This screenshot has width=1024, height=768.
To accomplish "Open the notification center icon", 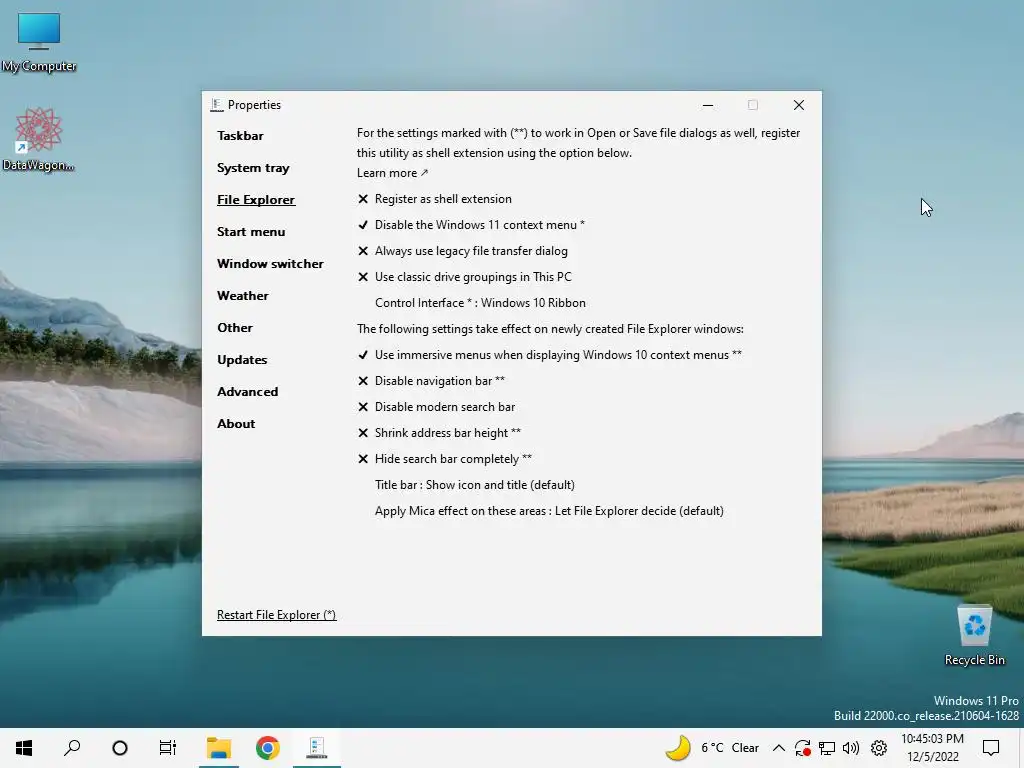I will click(x=991, y=748).
